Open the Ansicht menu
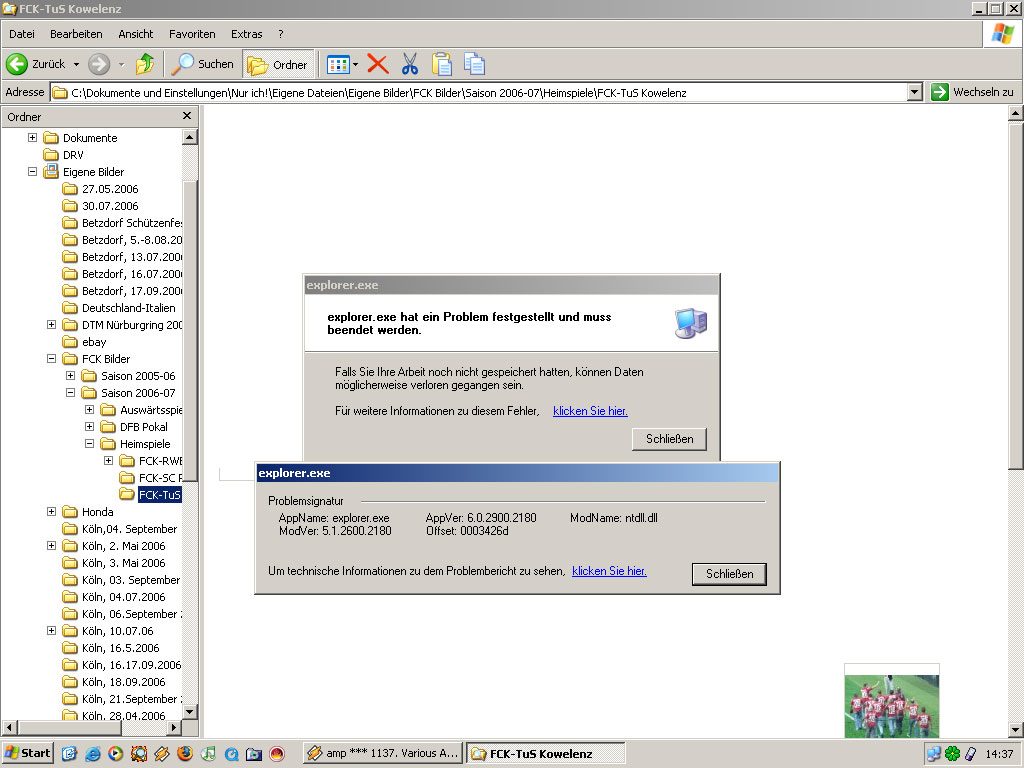Viewport: 1024px width, 768px height. tap(135, 34)
